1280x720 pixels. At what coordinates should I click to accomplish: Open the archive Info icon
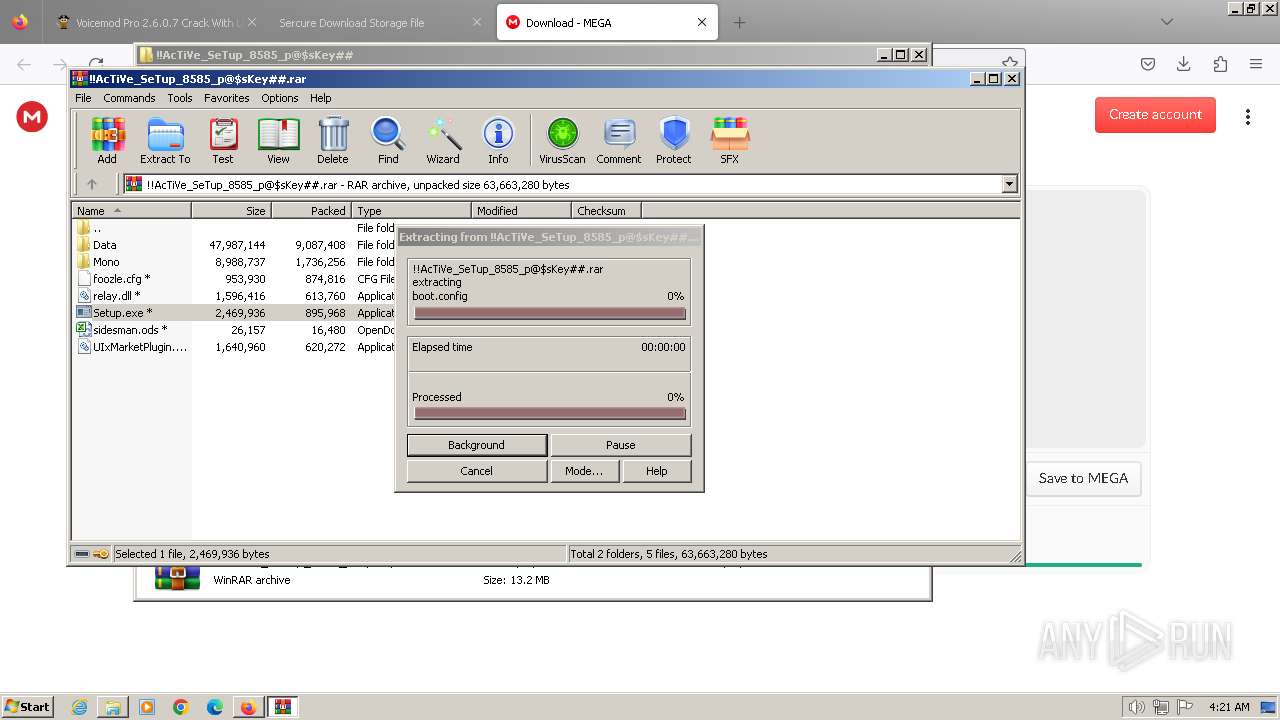coord(498,140)
